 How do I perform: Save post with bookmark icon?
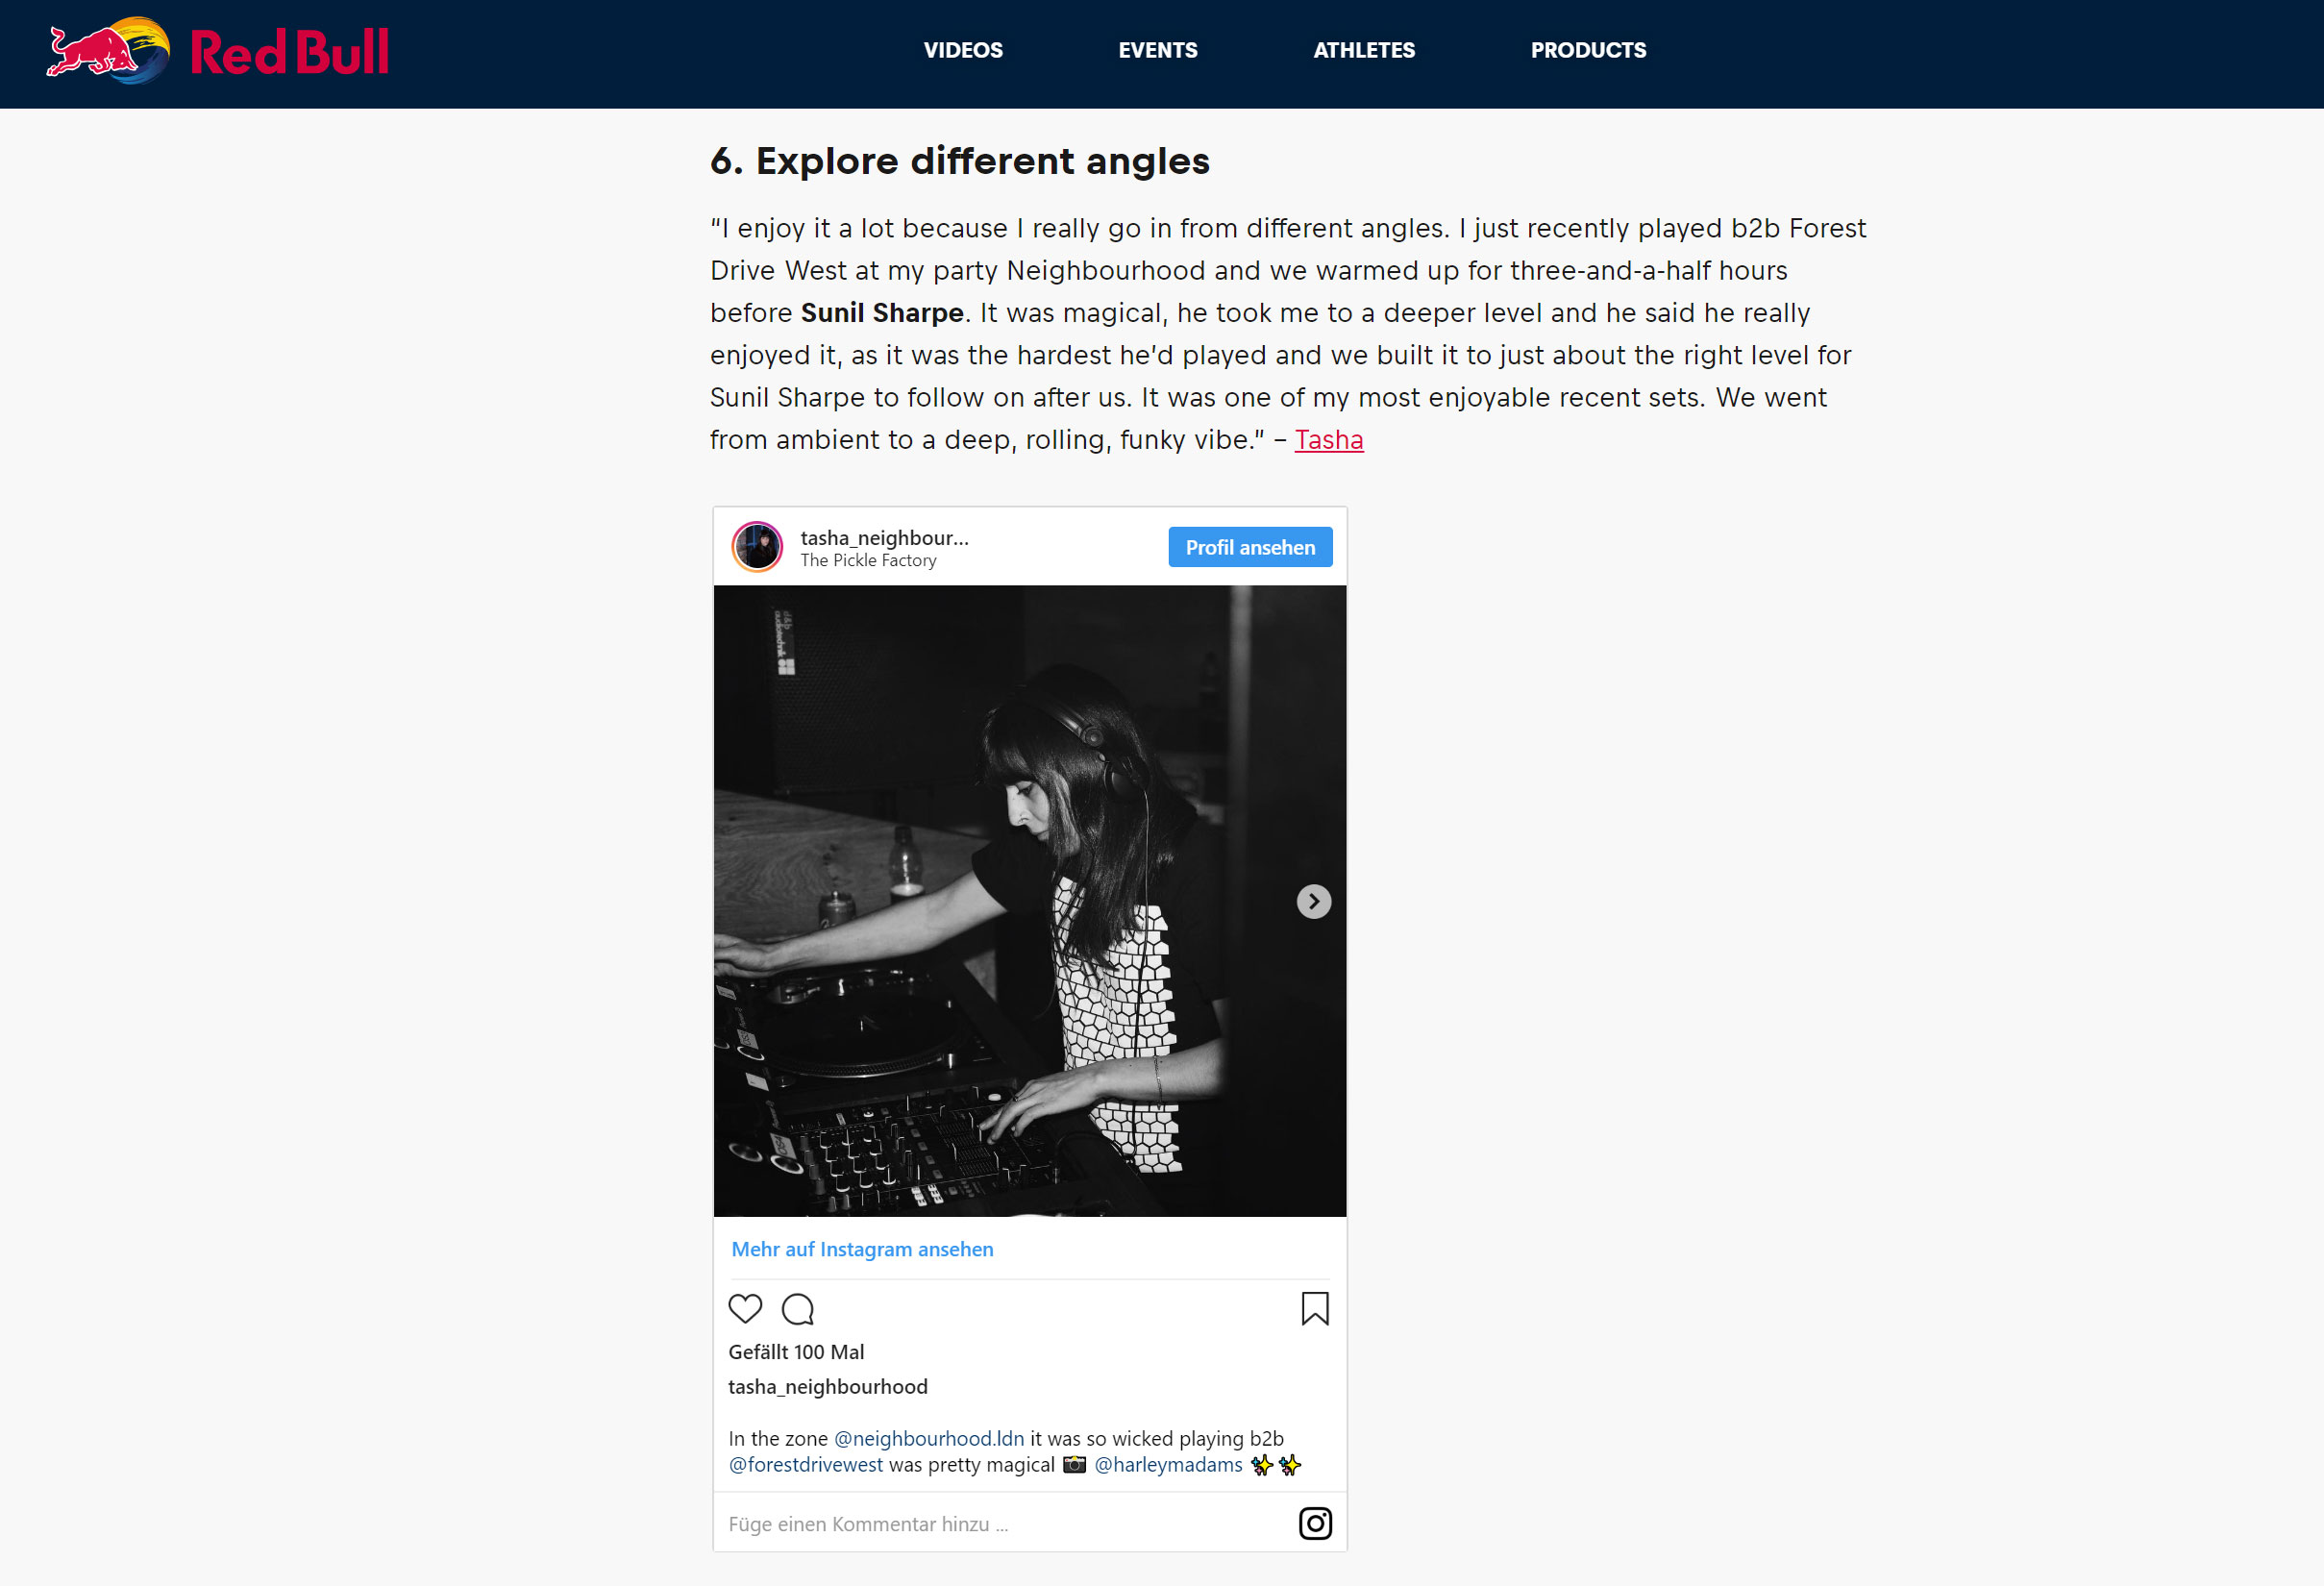[1315, 1308]
